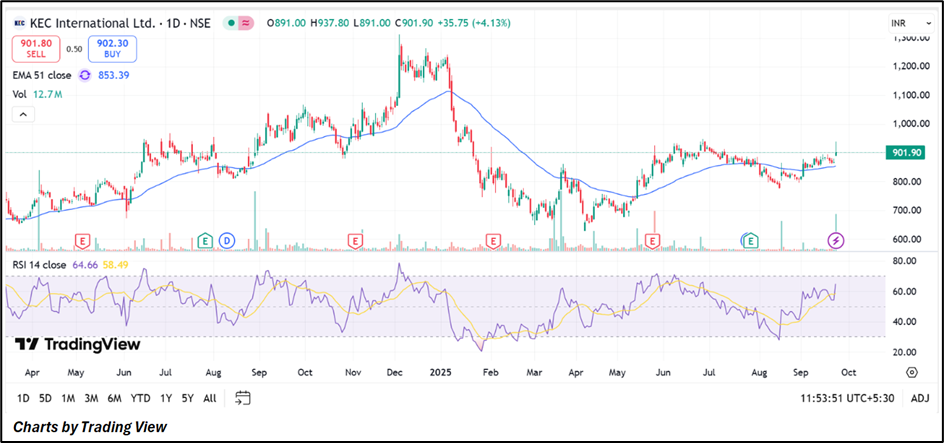
Task: Click the pink data-mode wave icon
Action: (x=246, y=23)
